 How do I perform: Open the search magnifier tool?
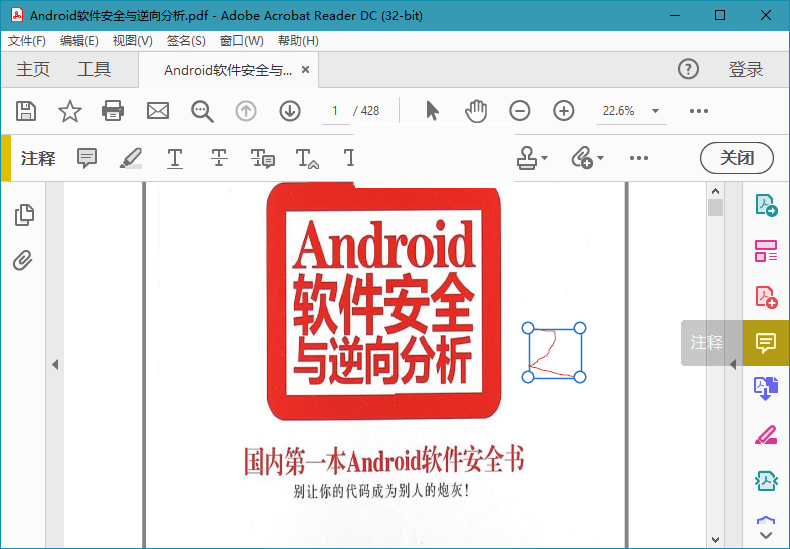click(202, 111)
